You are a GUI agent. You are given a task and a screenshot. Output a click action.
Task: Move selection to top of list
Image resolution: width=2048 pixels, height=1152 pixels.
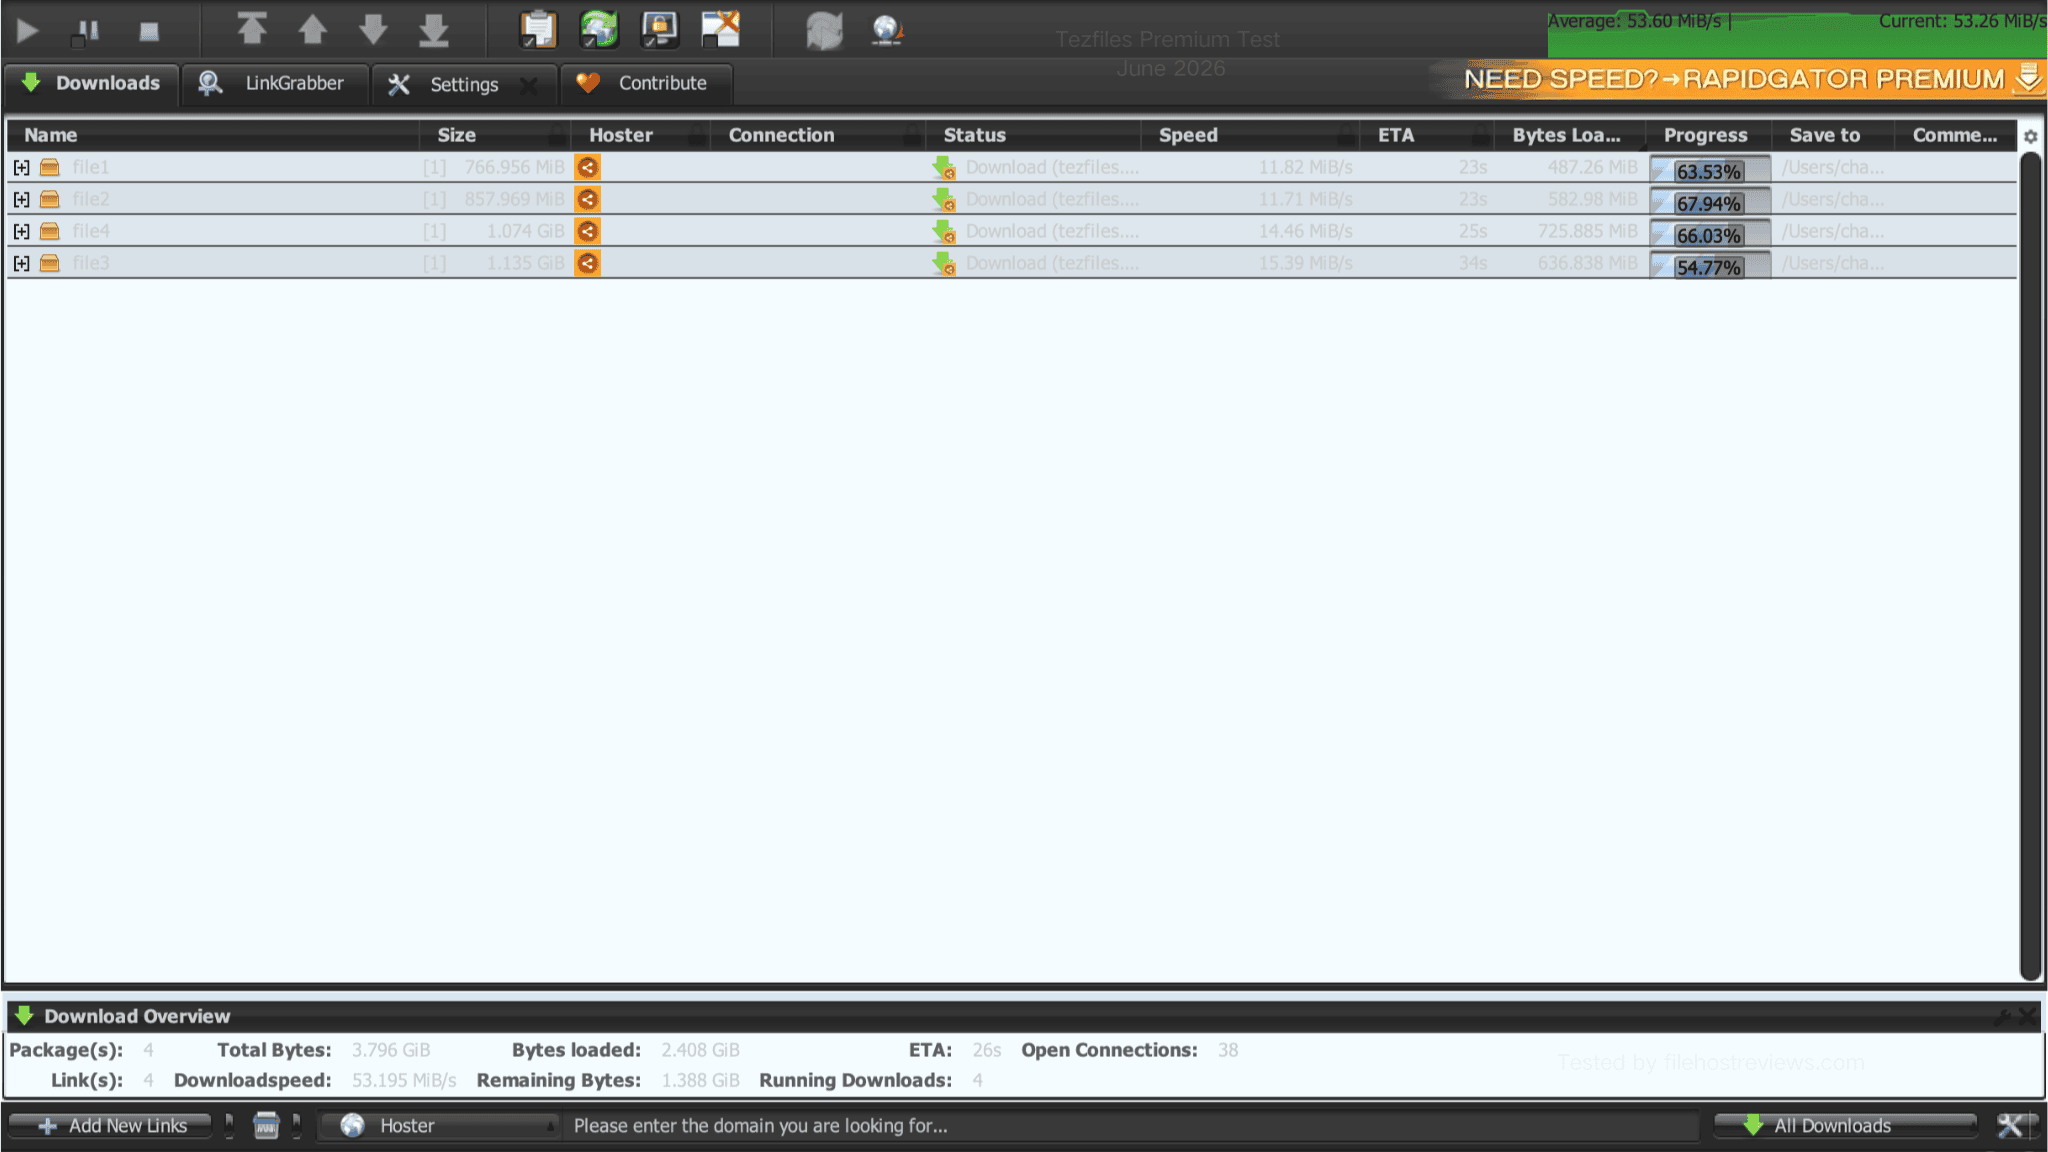[x=252, y=29]
